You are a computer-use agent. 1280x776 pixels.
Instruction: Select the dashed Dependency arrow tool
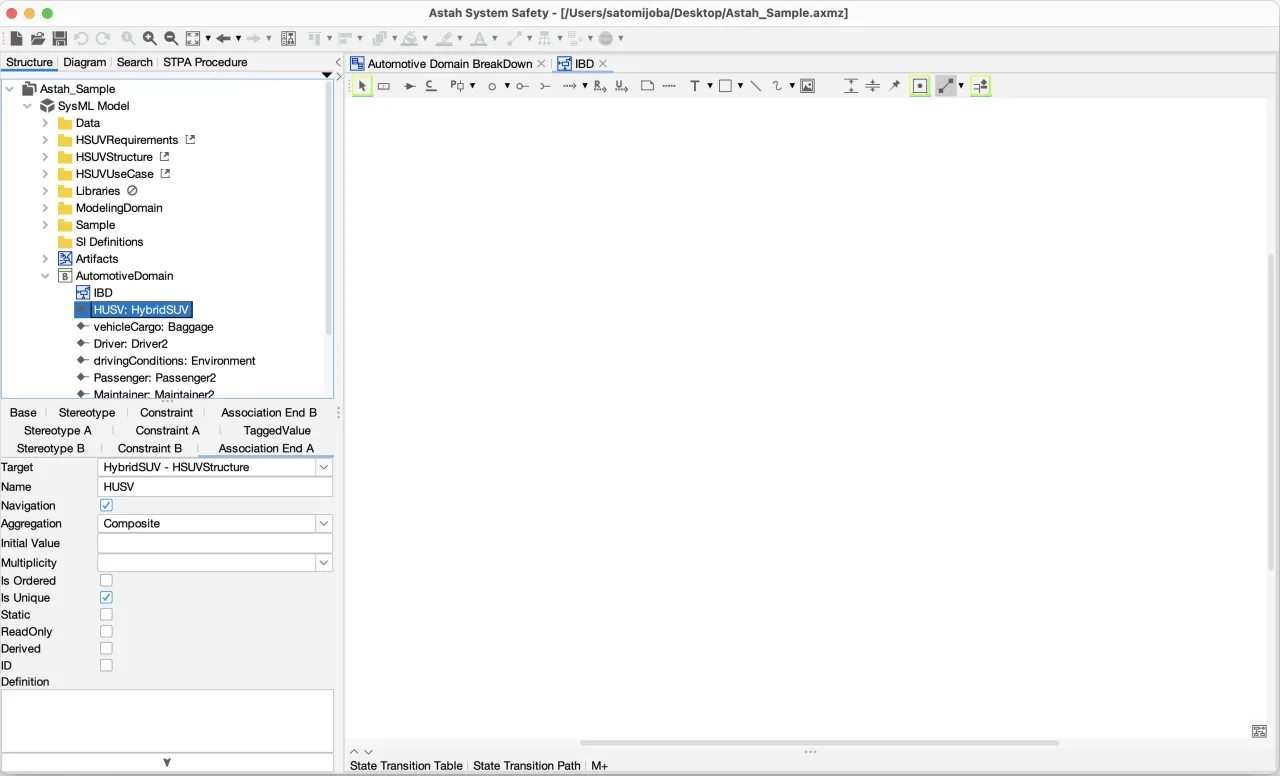(x=569, y=86)
